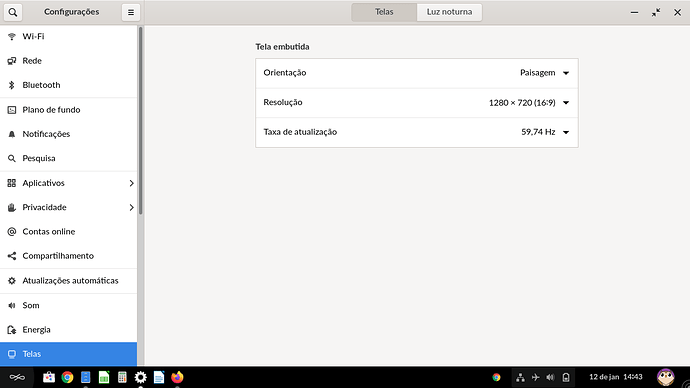Open Wi-Fi settings in sidebar
Image resolution: width=690 pixels, height=388 pixels.
pyautogui.click(x=69, y=37)
